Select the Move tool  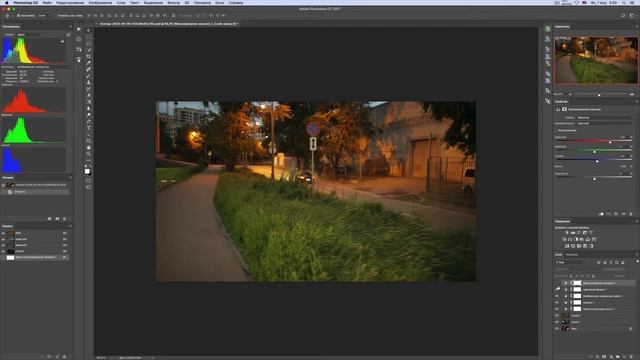tap(89, 30)
